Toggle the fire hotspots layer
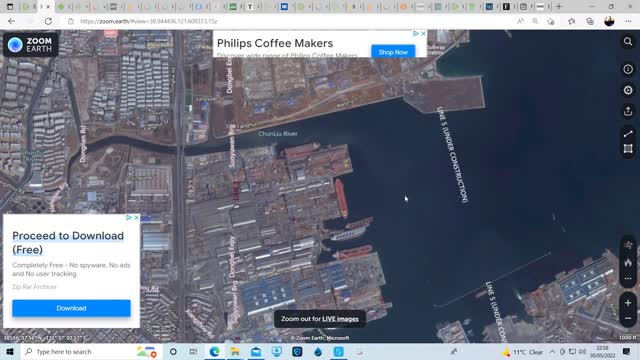 628,263
